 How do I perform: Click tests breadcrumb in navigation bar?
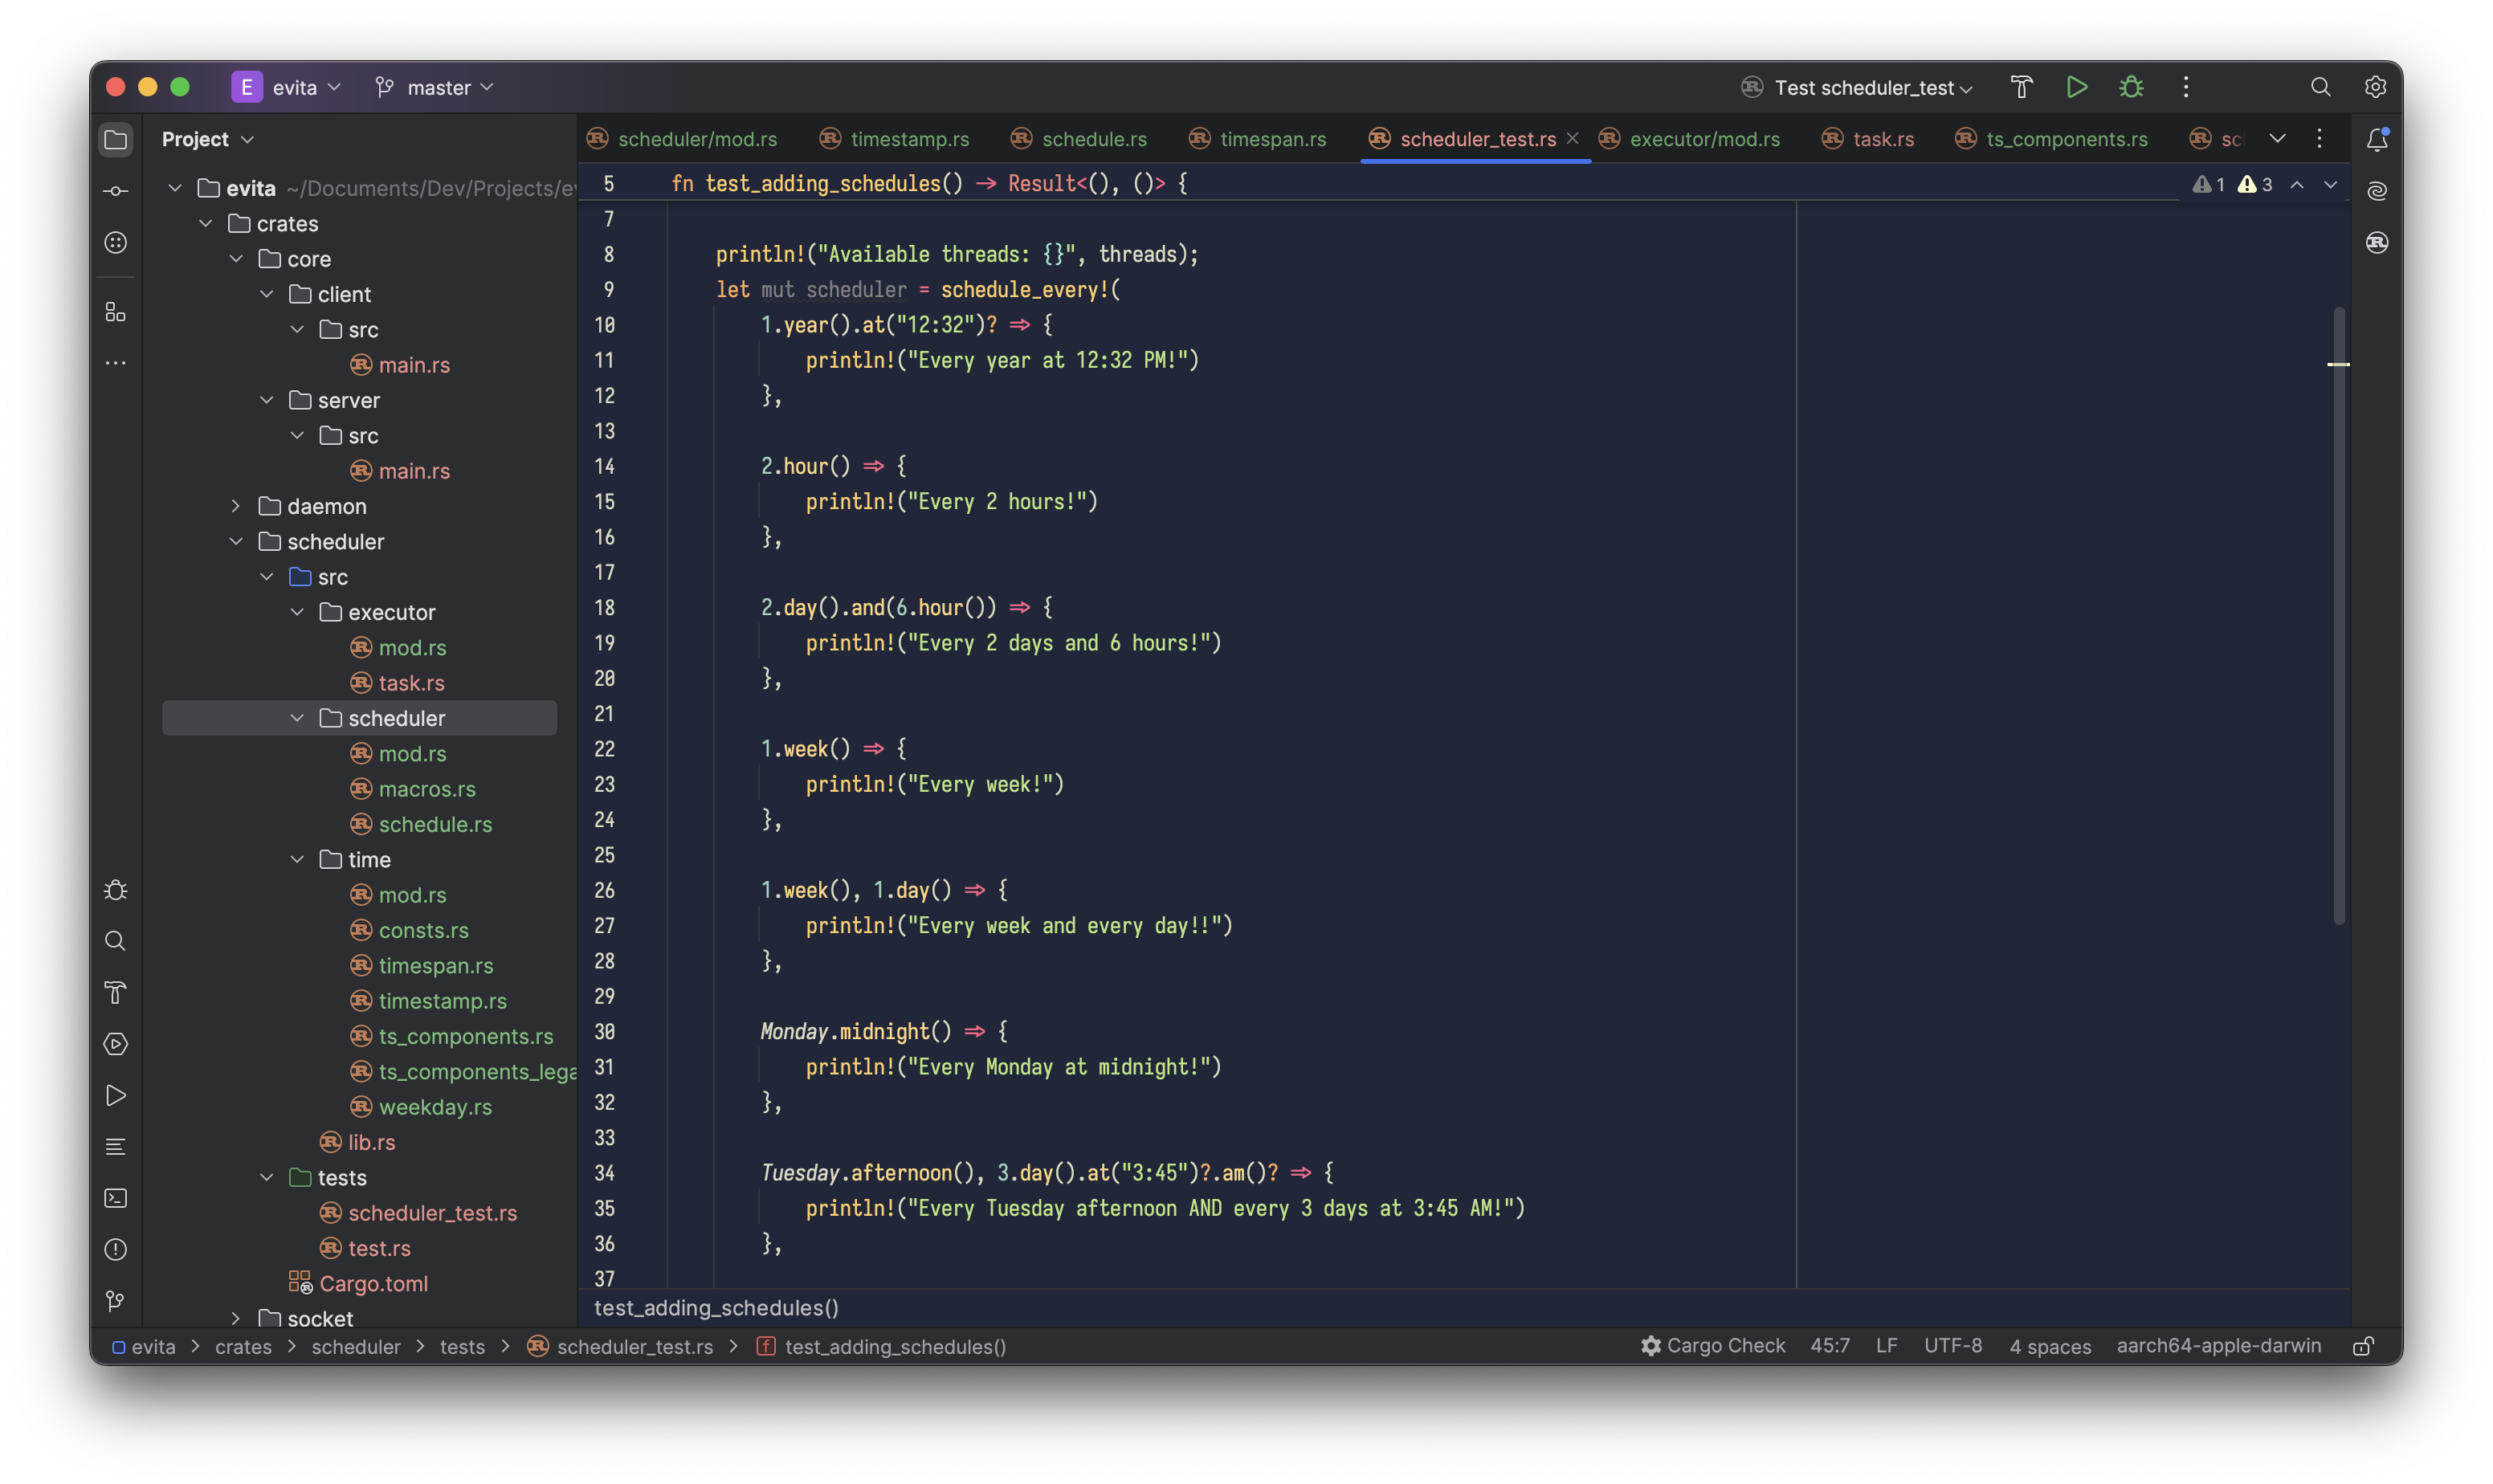[462, 1347]
